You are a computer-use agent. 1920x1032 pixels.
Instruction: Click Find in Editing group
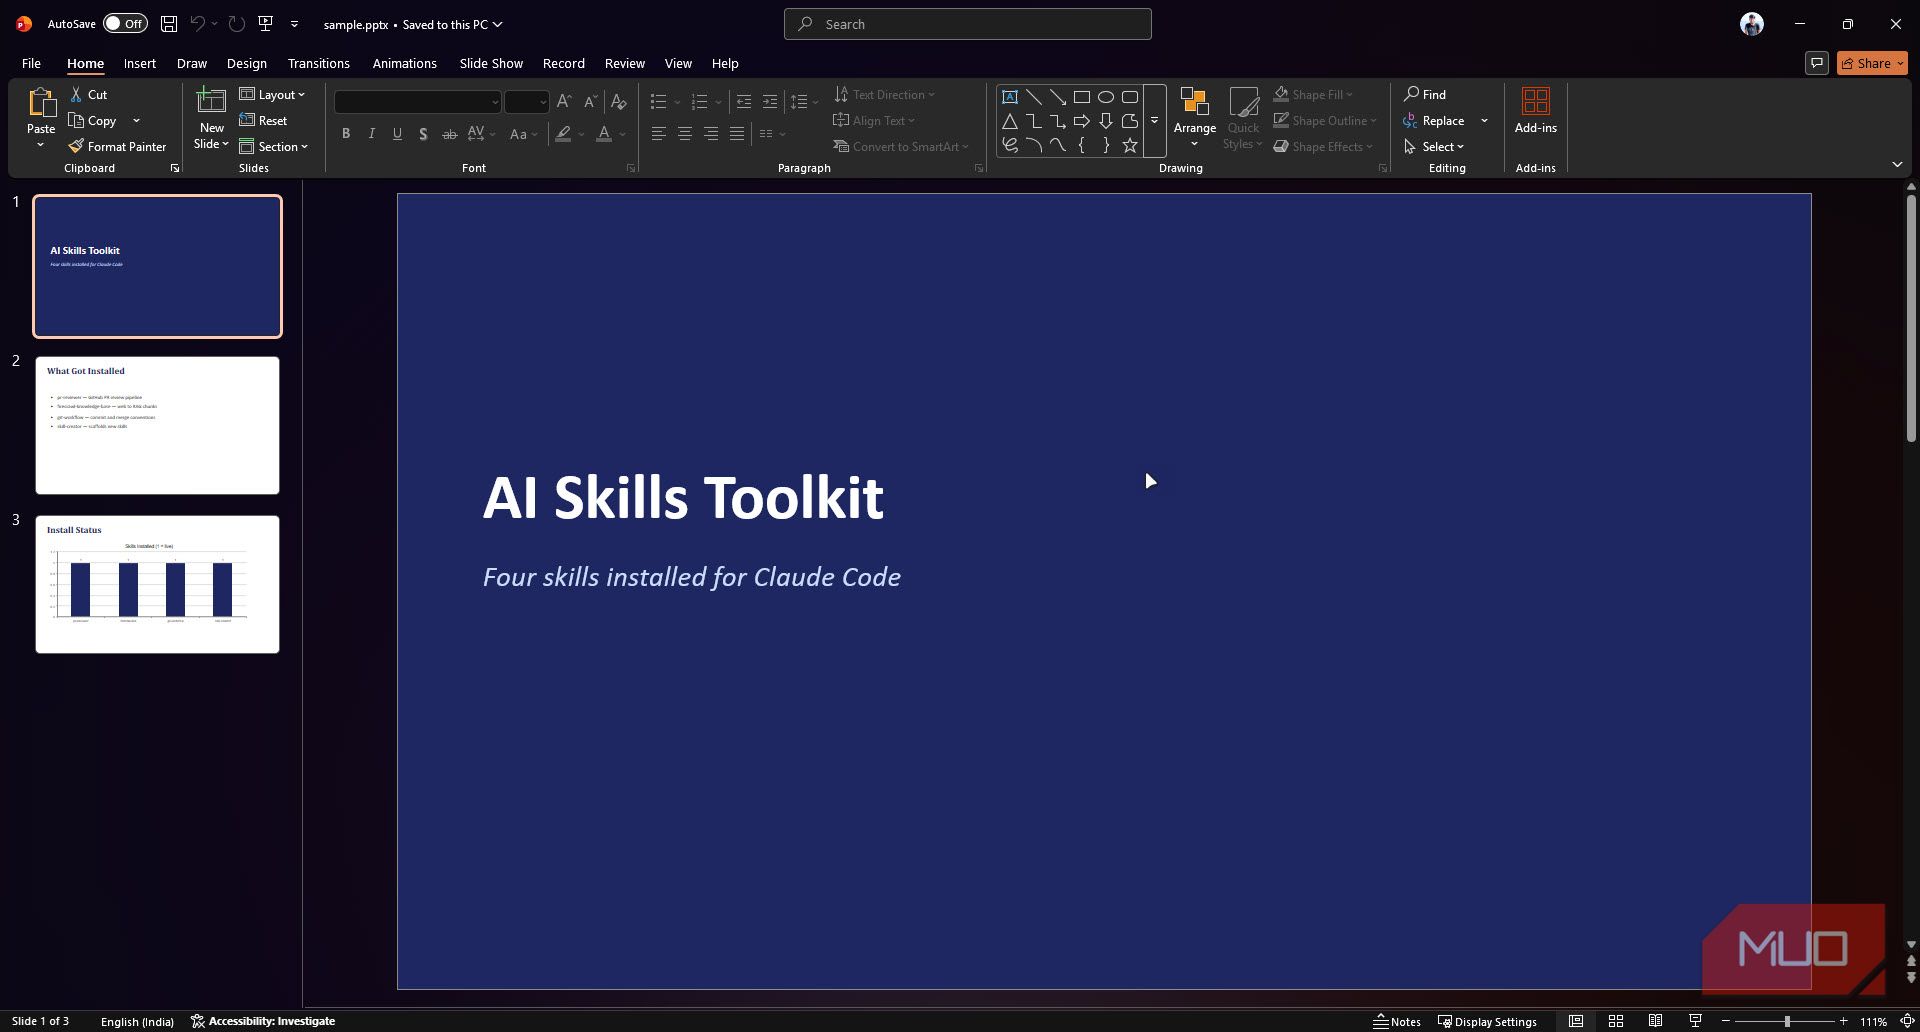point(1425,94)
